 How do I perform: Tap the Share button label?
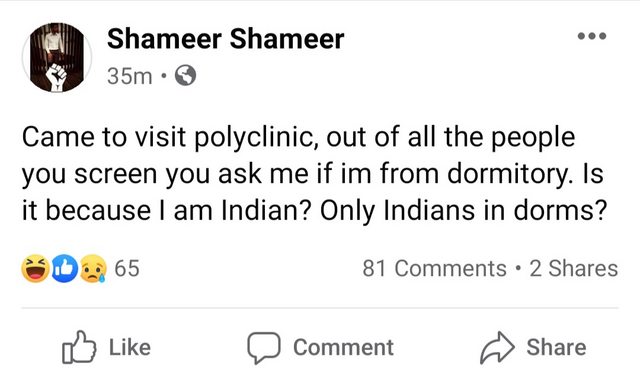tap(556, 347)
